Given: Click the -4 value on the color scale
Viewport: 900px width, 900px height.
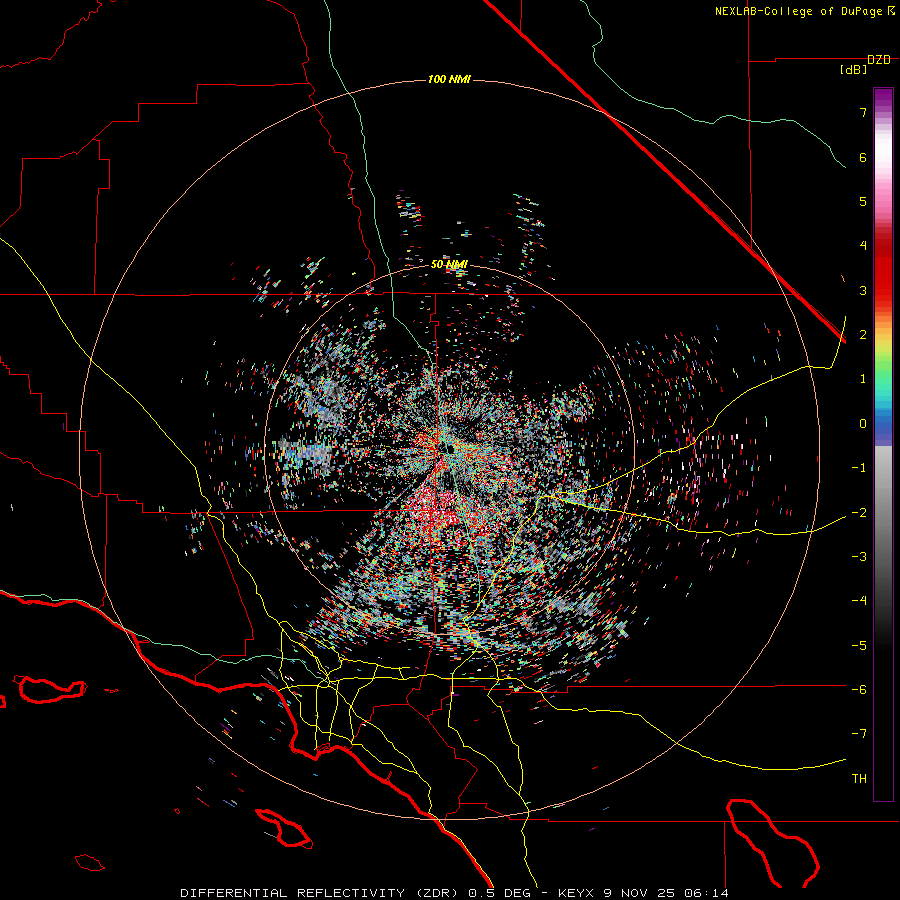Looking at the screenshot, I should pos(859,601).
